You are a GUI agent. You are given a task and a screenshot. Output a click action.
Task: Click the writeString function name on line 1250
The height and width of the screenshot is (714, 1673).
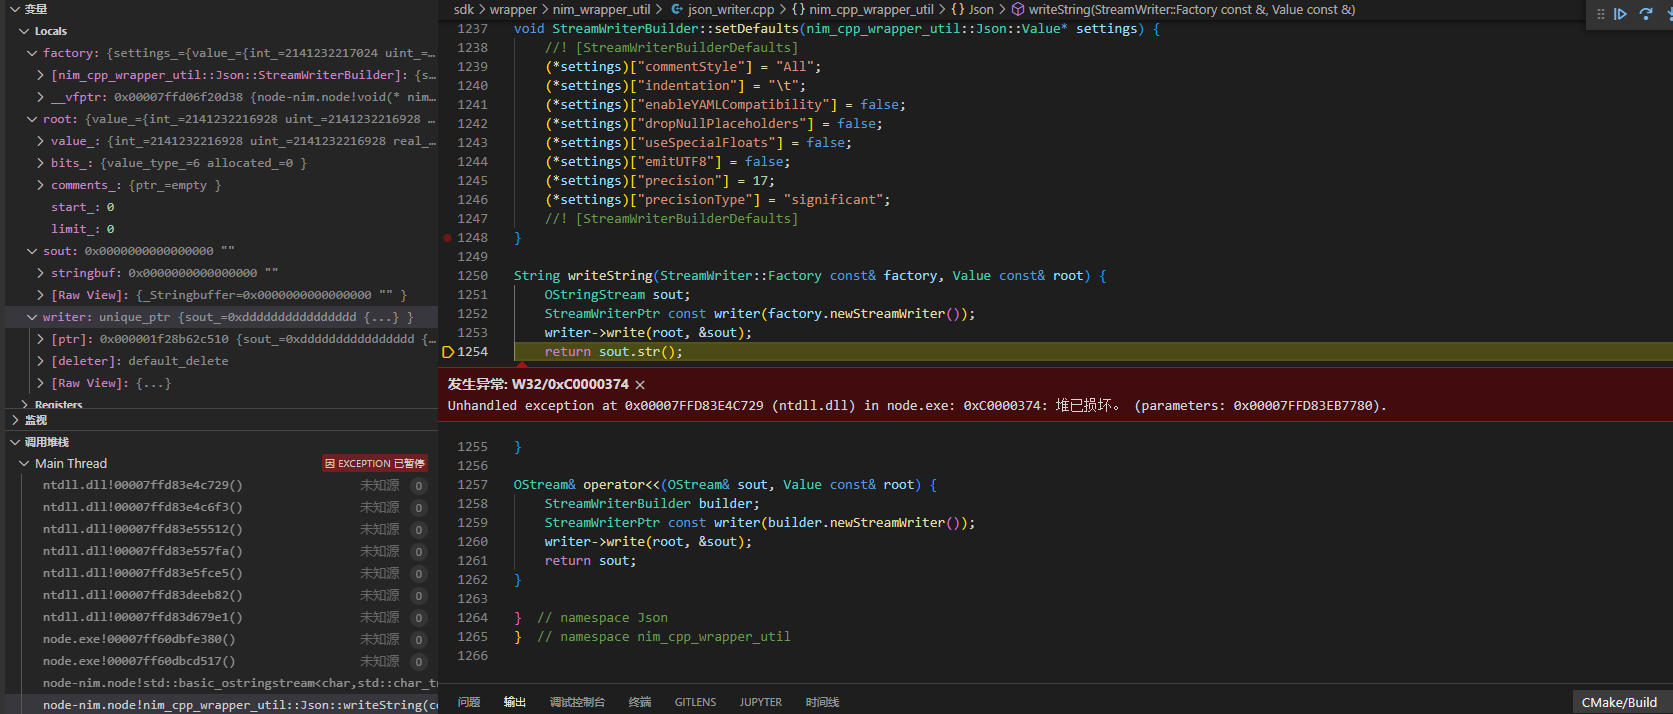click(x=610, y=276)
